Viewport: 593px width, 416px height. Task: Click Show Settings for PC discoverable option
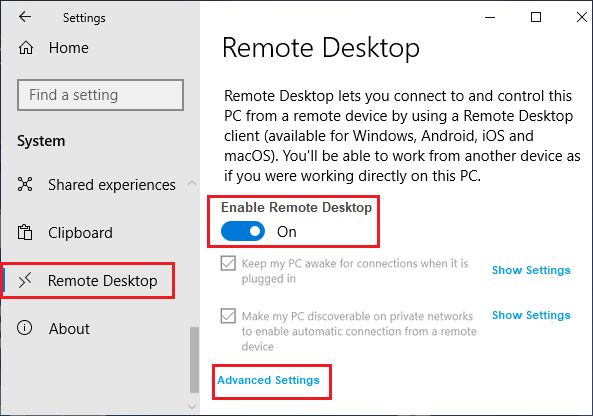531,315
